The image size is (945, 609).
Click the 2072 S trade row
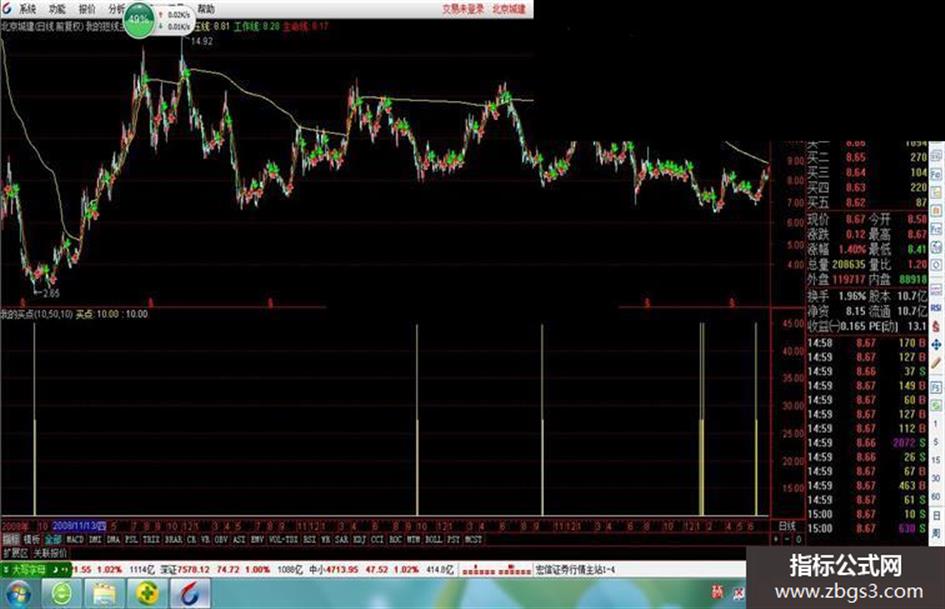(867, 443)
